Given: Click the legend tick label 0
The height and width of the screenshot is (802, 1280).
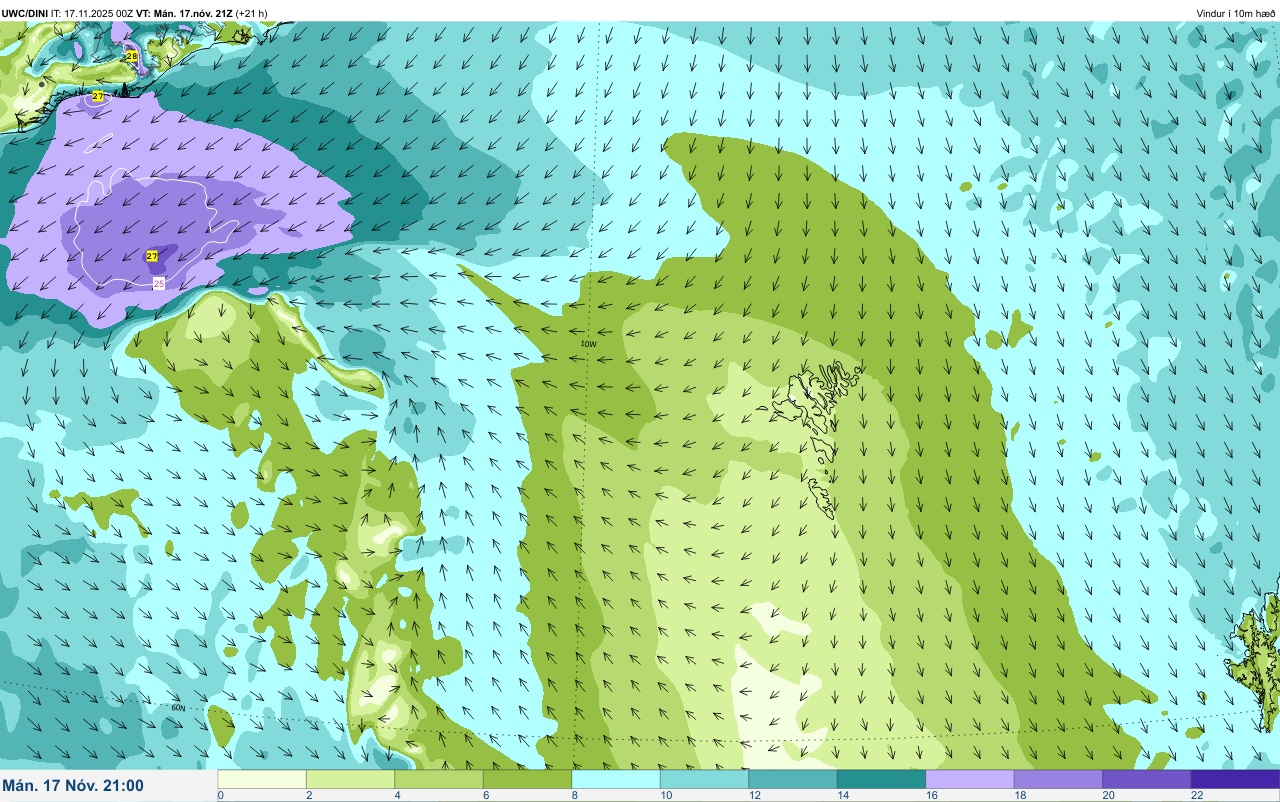Looking at the screenshot, I should point(220,795).
